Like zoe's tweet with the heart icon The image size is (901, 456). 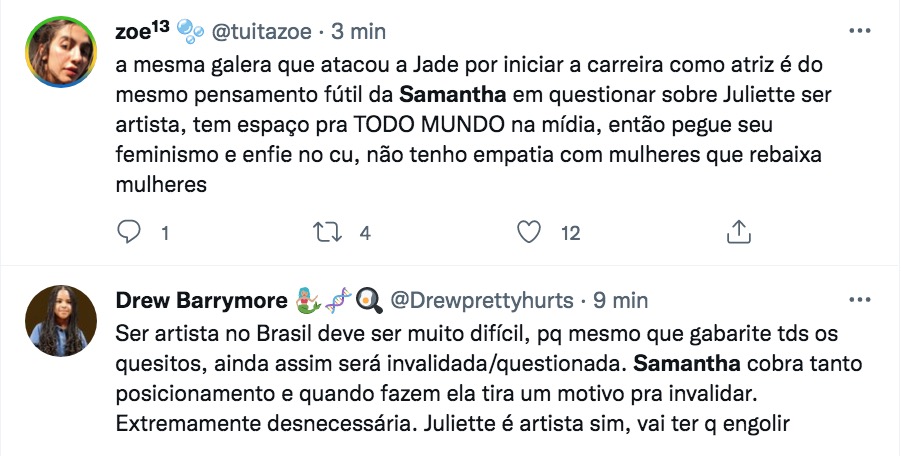pyautogui.click(x=528, y=232)
